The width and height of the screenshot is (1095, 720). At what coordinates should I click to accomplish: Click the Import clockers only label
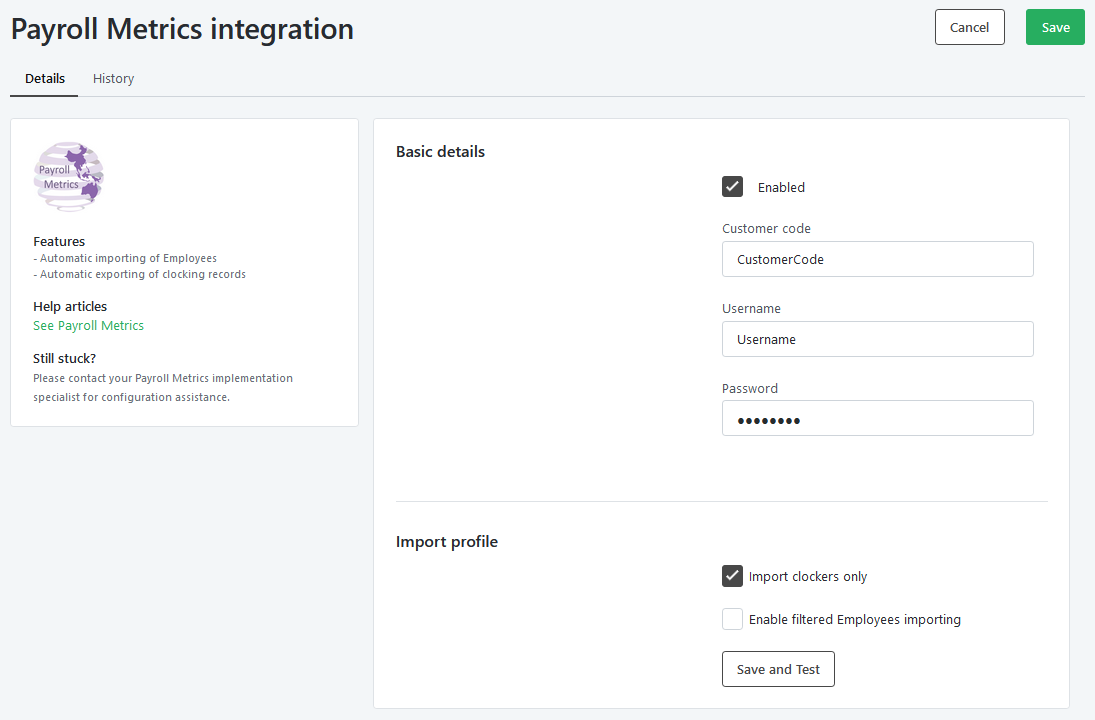click(x=807, y=577)
